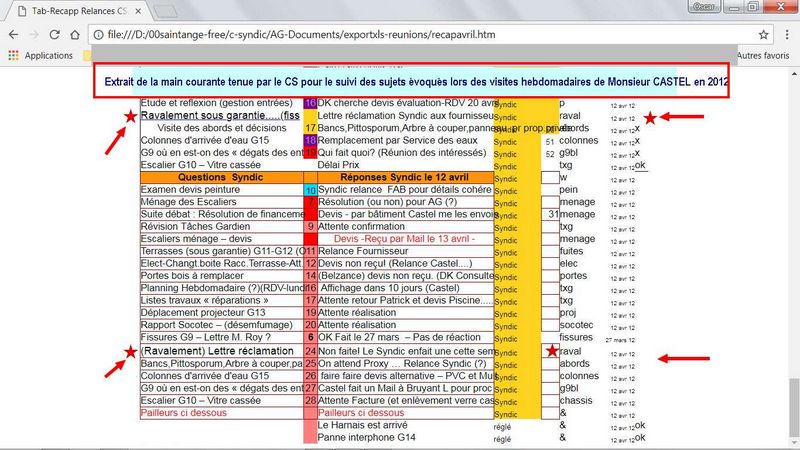Viewport: 800px width, 450px height.
Task: Click the 'Escalier G10 – Vitre cassée' cell above Questions header
Action: (221, 165)
